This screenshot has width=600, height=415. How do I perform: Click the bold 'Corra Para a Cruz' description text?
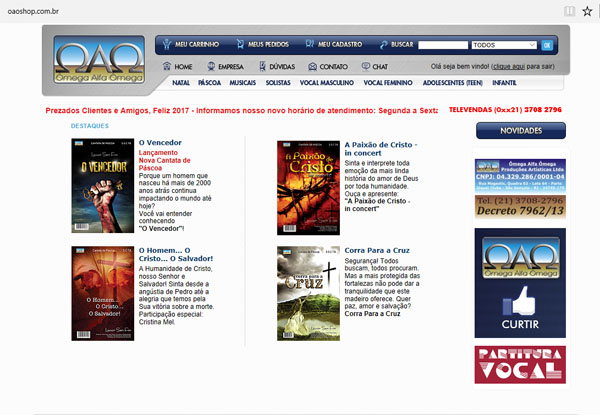372,314
